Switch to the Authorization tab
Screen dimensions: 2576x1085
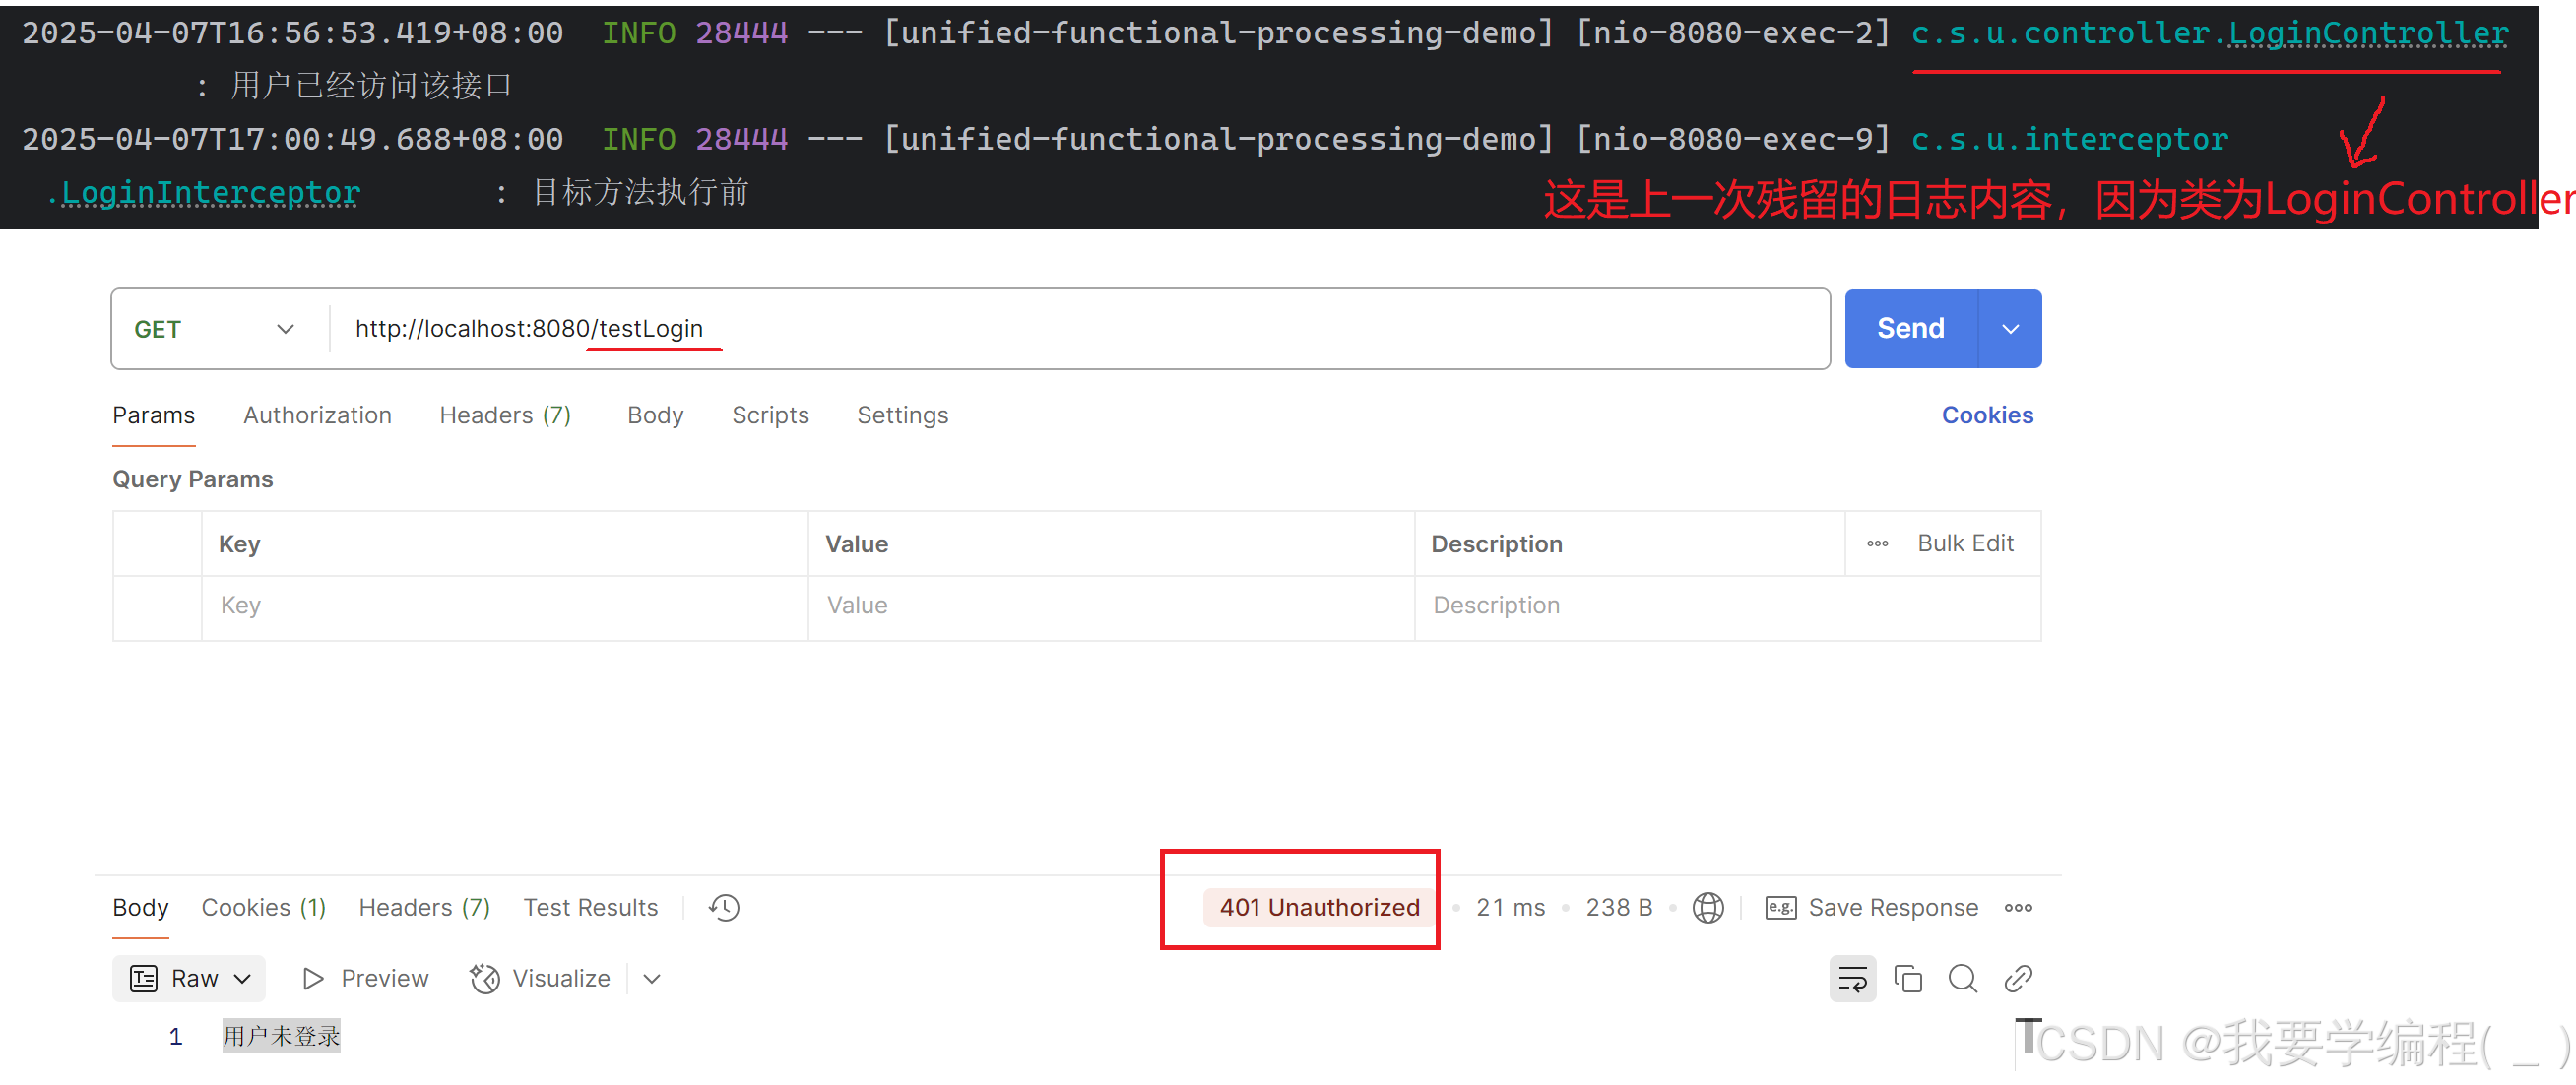[317, 415]
